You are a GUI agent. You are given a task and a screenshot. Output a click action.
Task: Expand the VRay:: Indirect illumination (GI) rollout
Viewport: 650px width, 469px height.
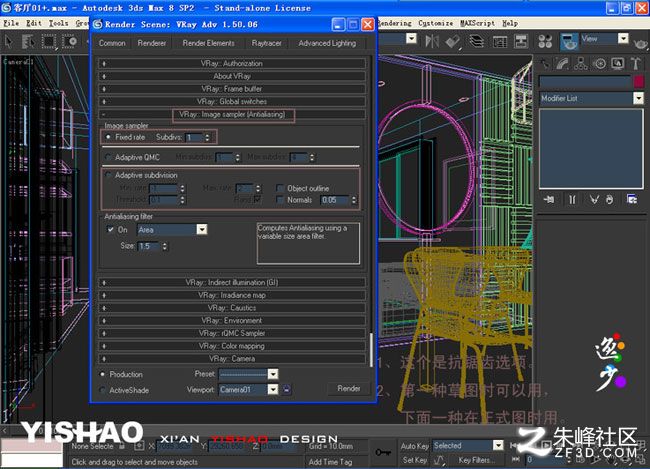coord(232,282)
